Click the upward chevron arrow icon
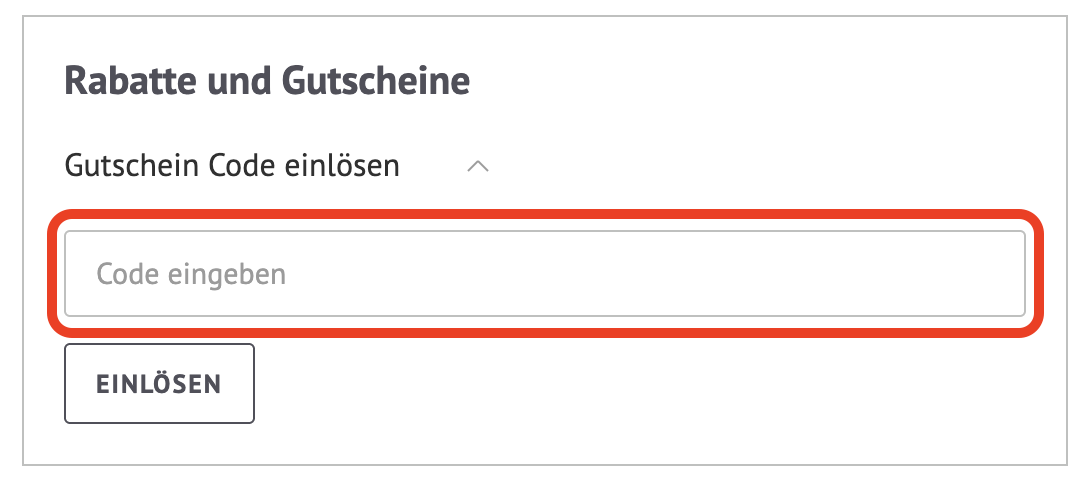This screenshot has height=482, width=1090. [478, 167]
